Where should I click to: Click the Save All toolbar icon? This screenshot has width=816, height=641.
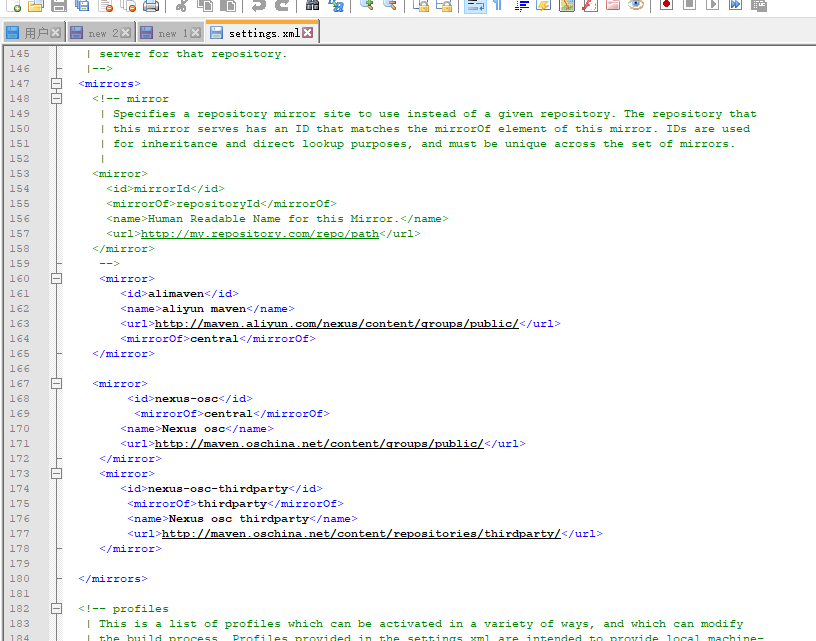82,5
